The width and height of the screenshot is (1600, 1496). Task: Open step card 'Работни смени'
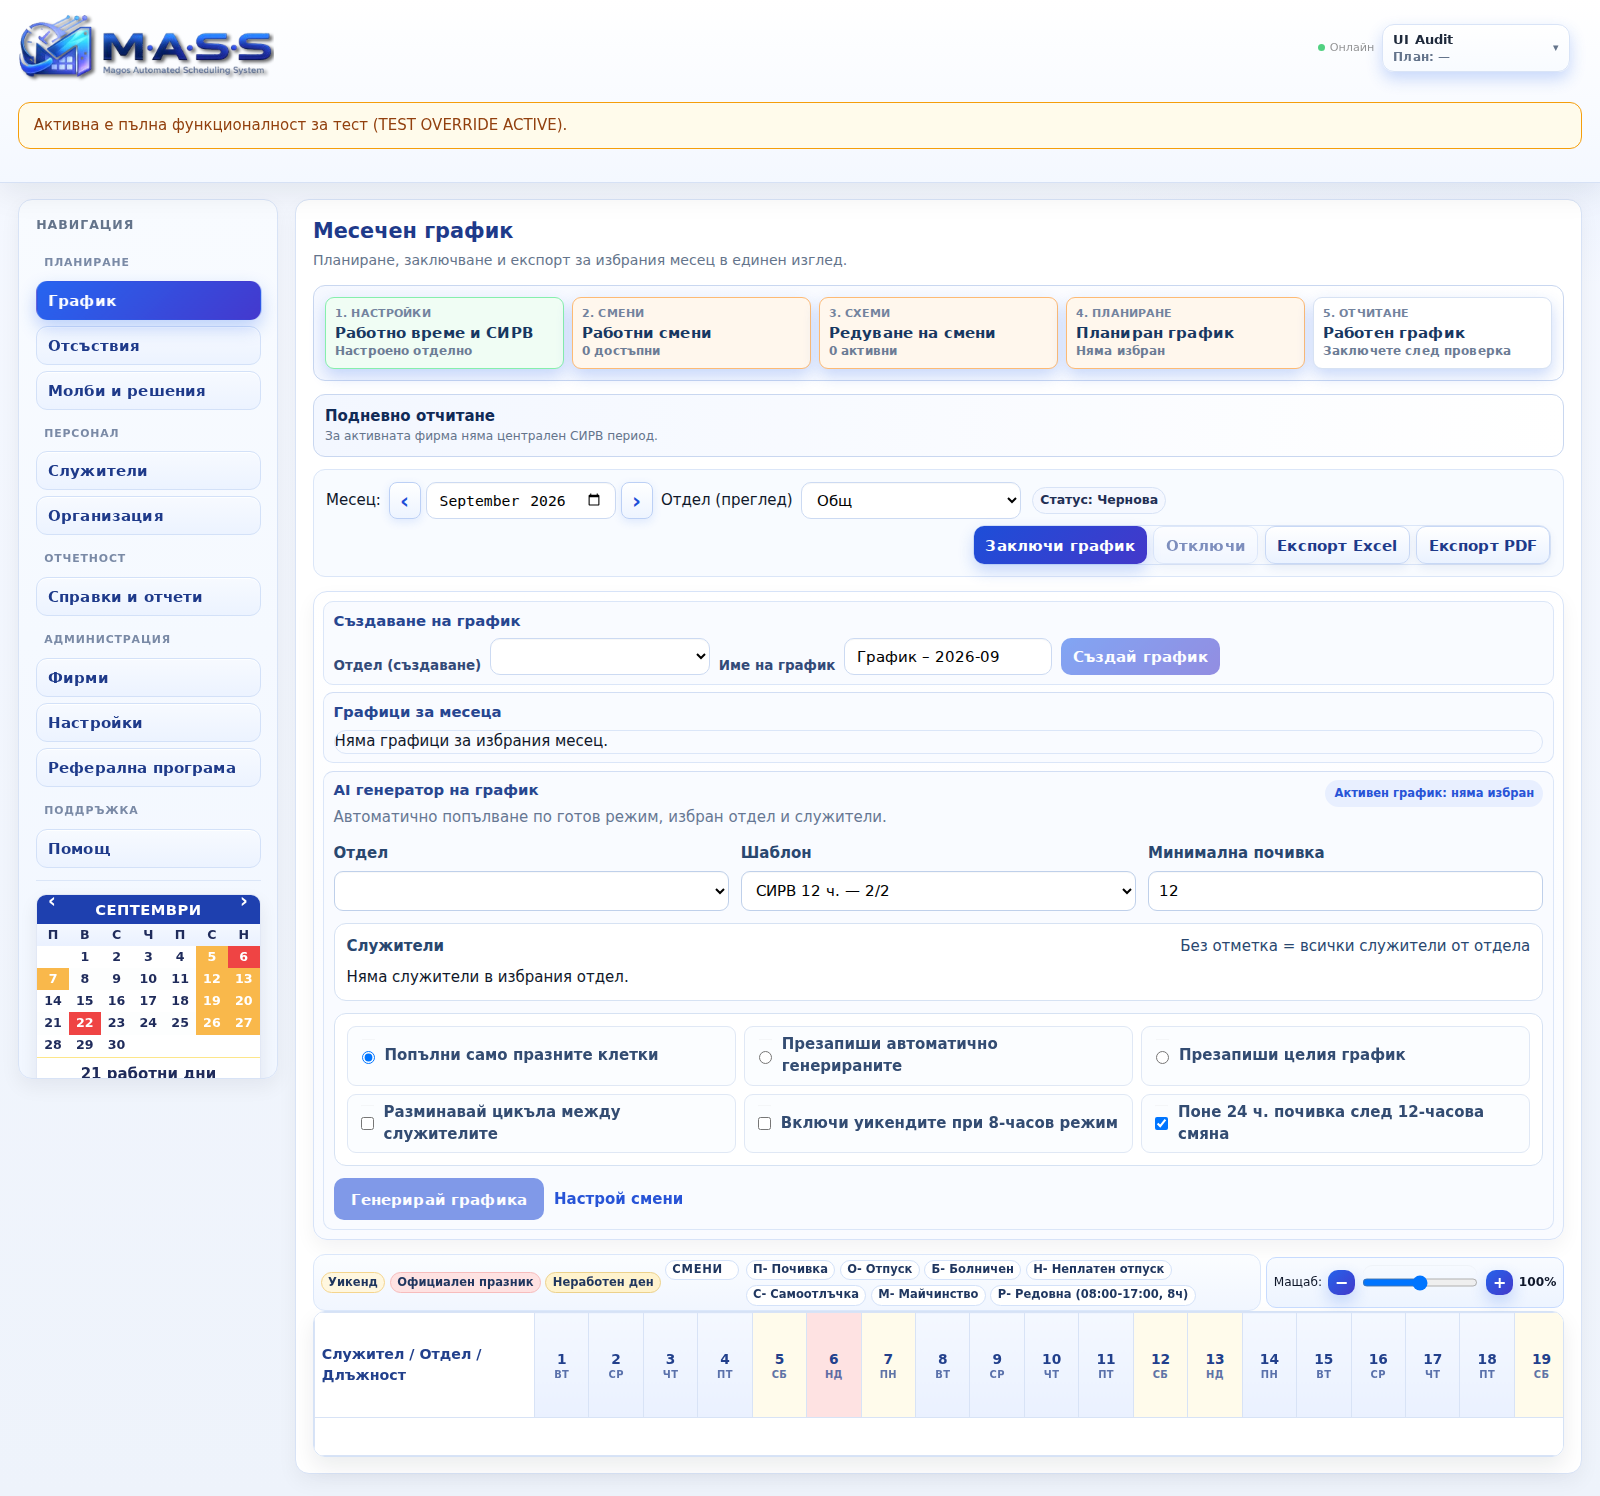(x=691, y=333)
